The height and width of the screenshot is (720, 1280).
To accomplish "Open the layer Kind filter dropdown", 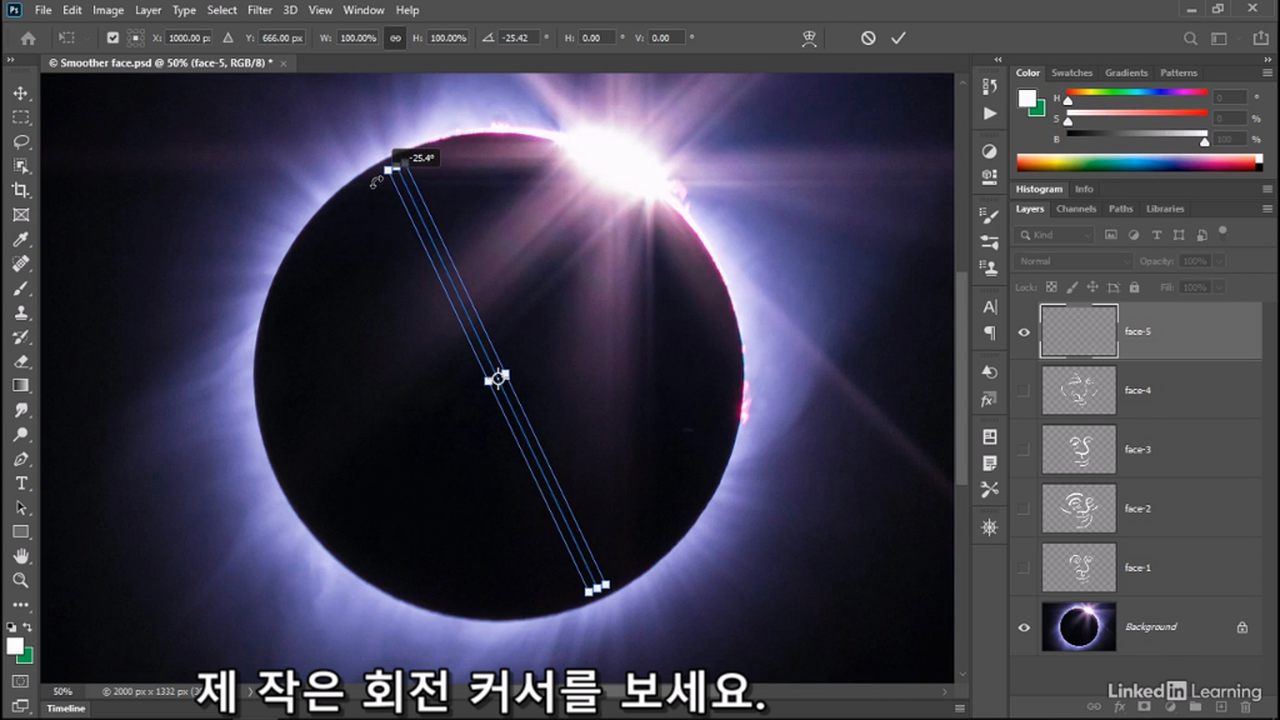I will (1055, 235).
